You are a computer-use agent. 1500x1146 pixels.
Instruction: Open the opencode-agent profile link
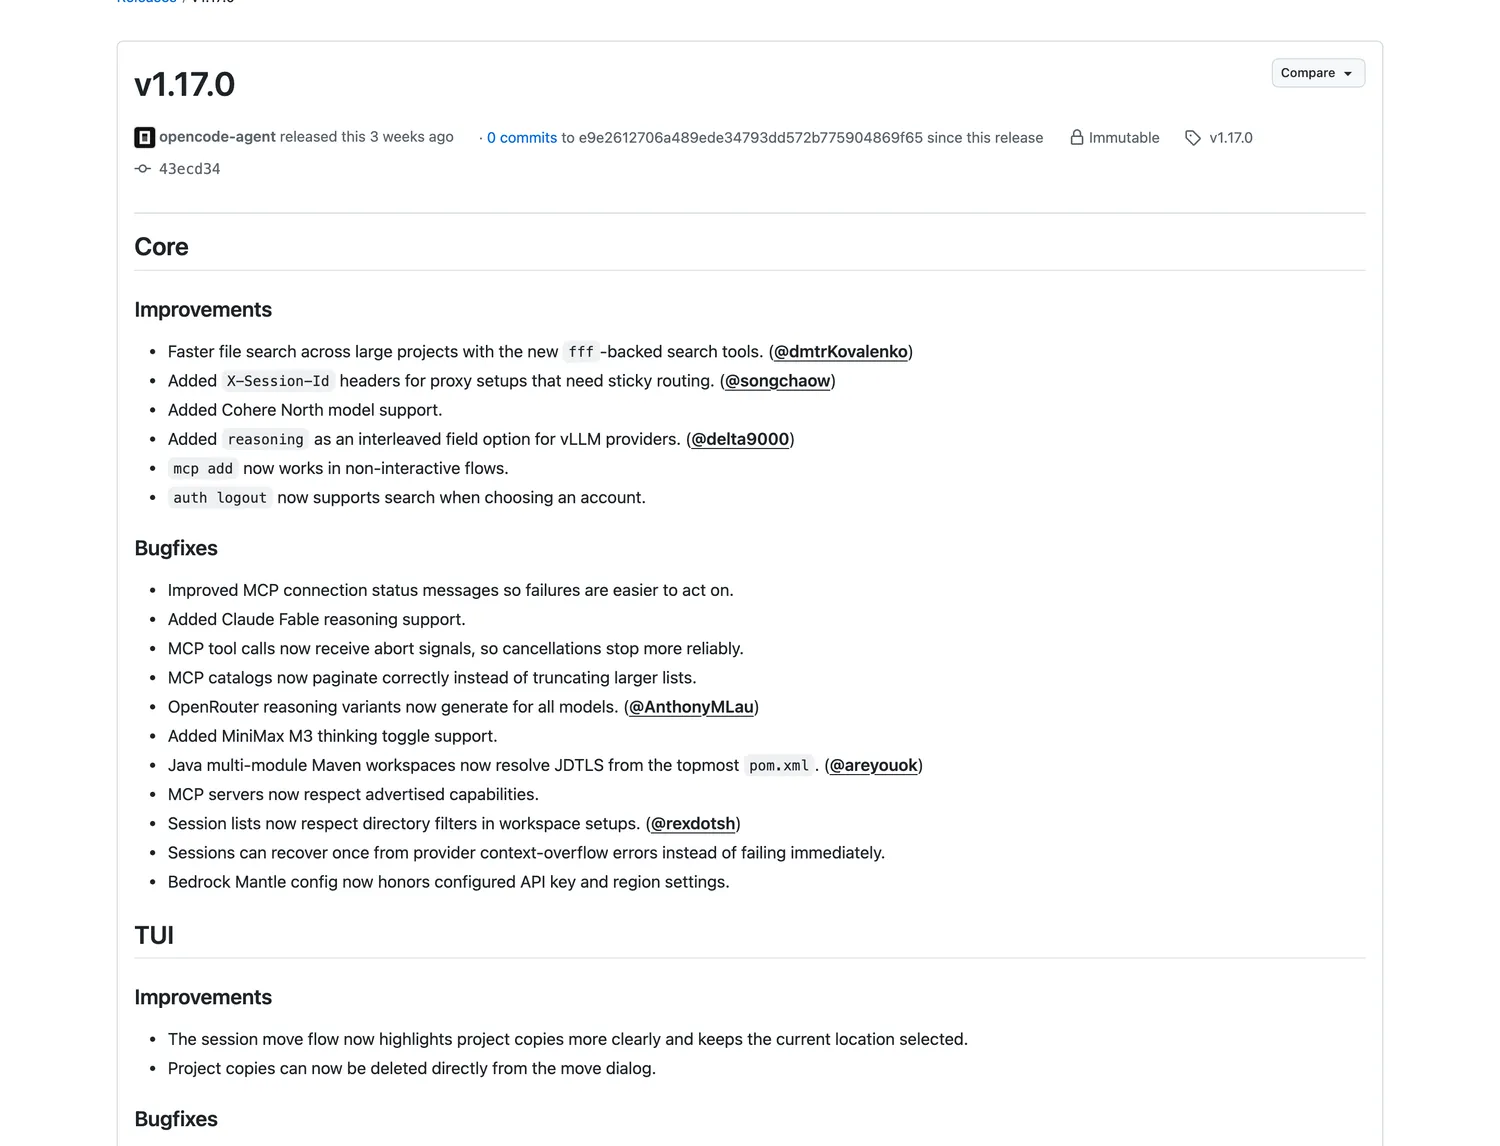(217, 137)
